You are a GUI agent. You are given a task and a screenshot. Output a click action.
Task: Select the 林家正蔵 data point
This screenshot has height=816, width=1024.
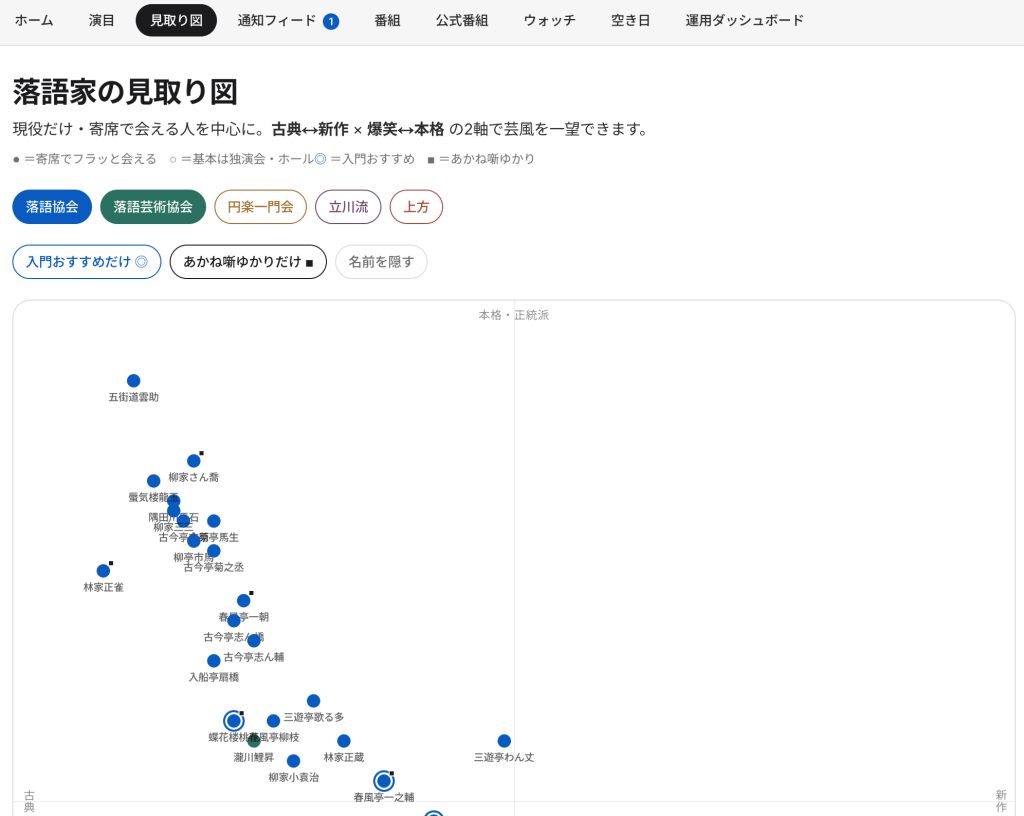pos(344,741)
